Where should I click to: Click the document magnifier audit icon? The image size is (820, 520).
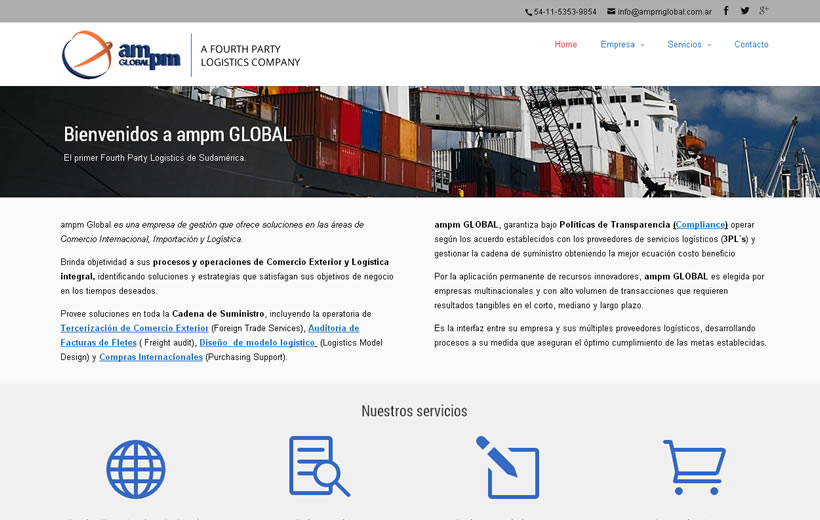tap(320, 466)
